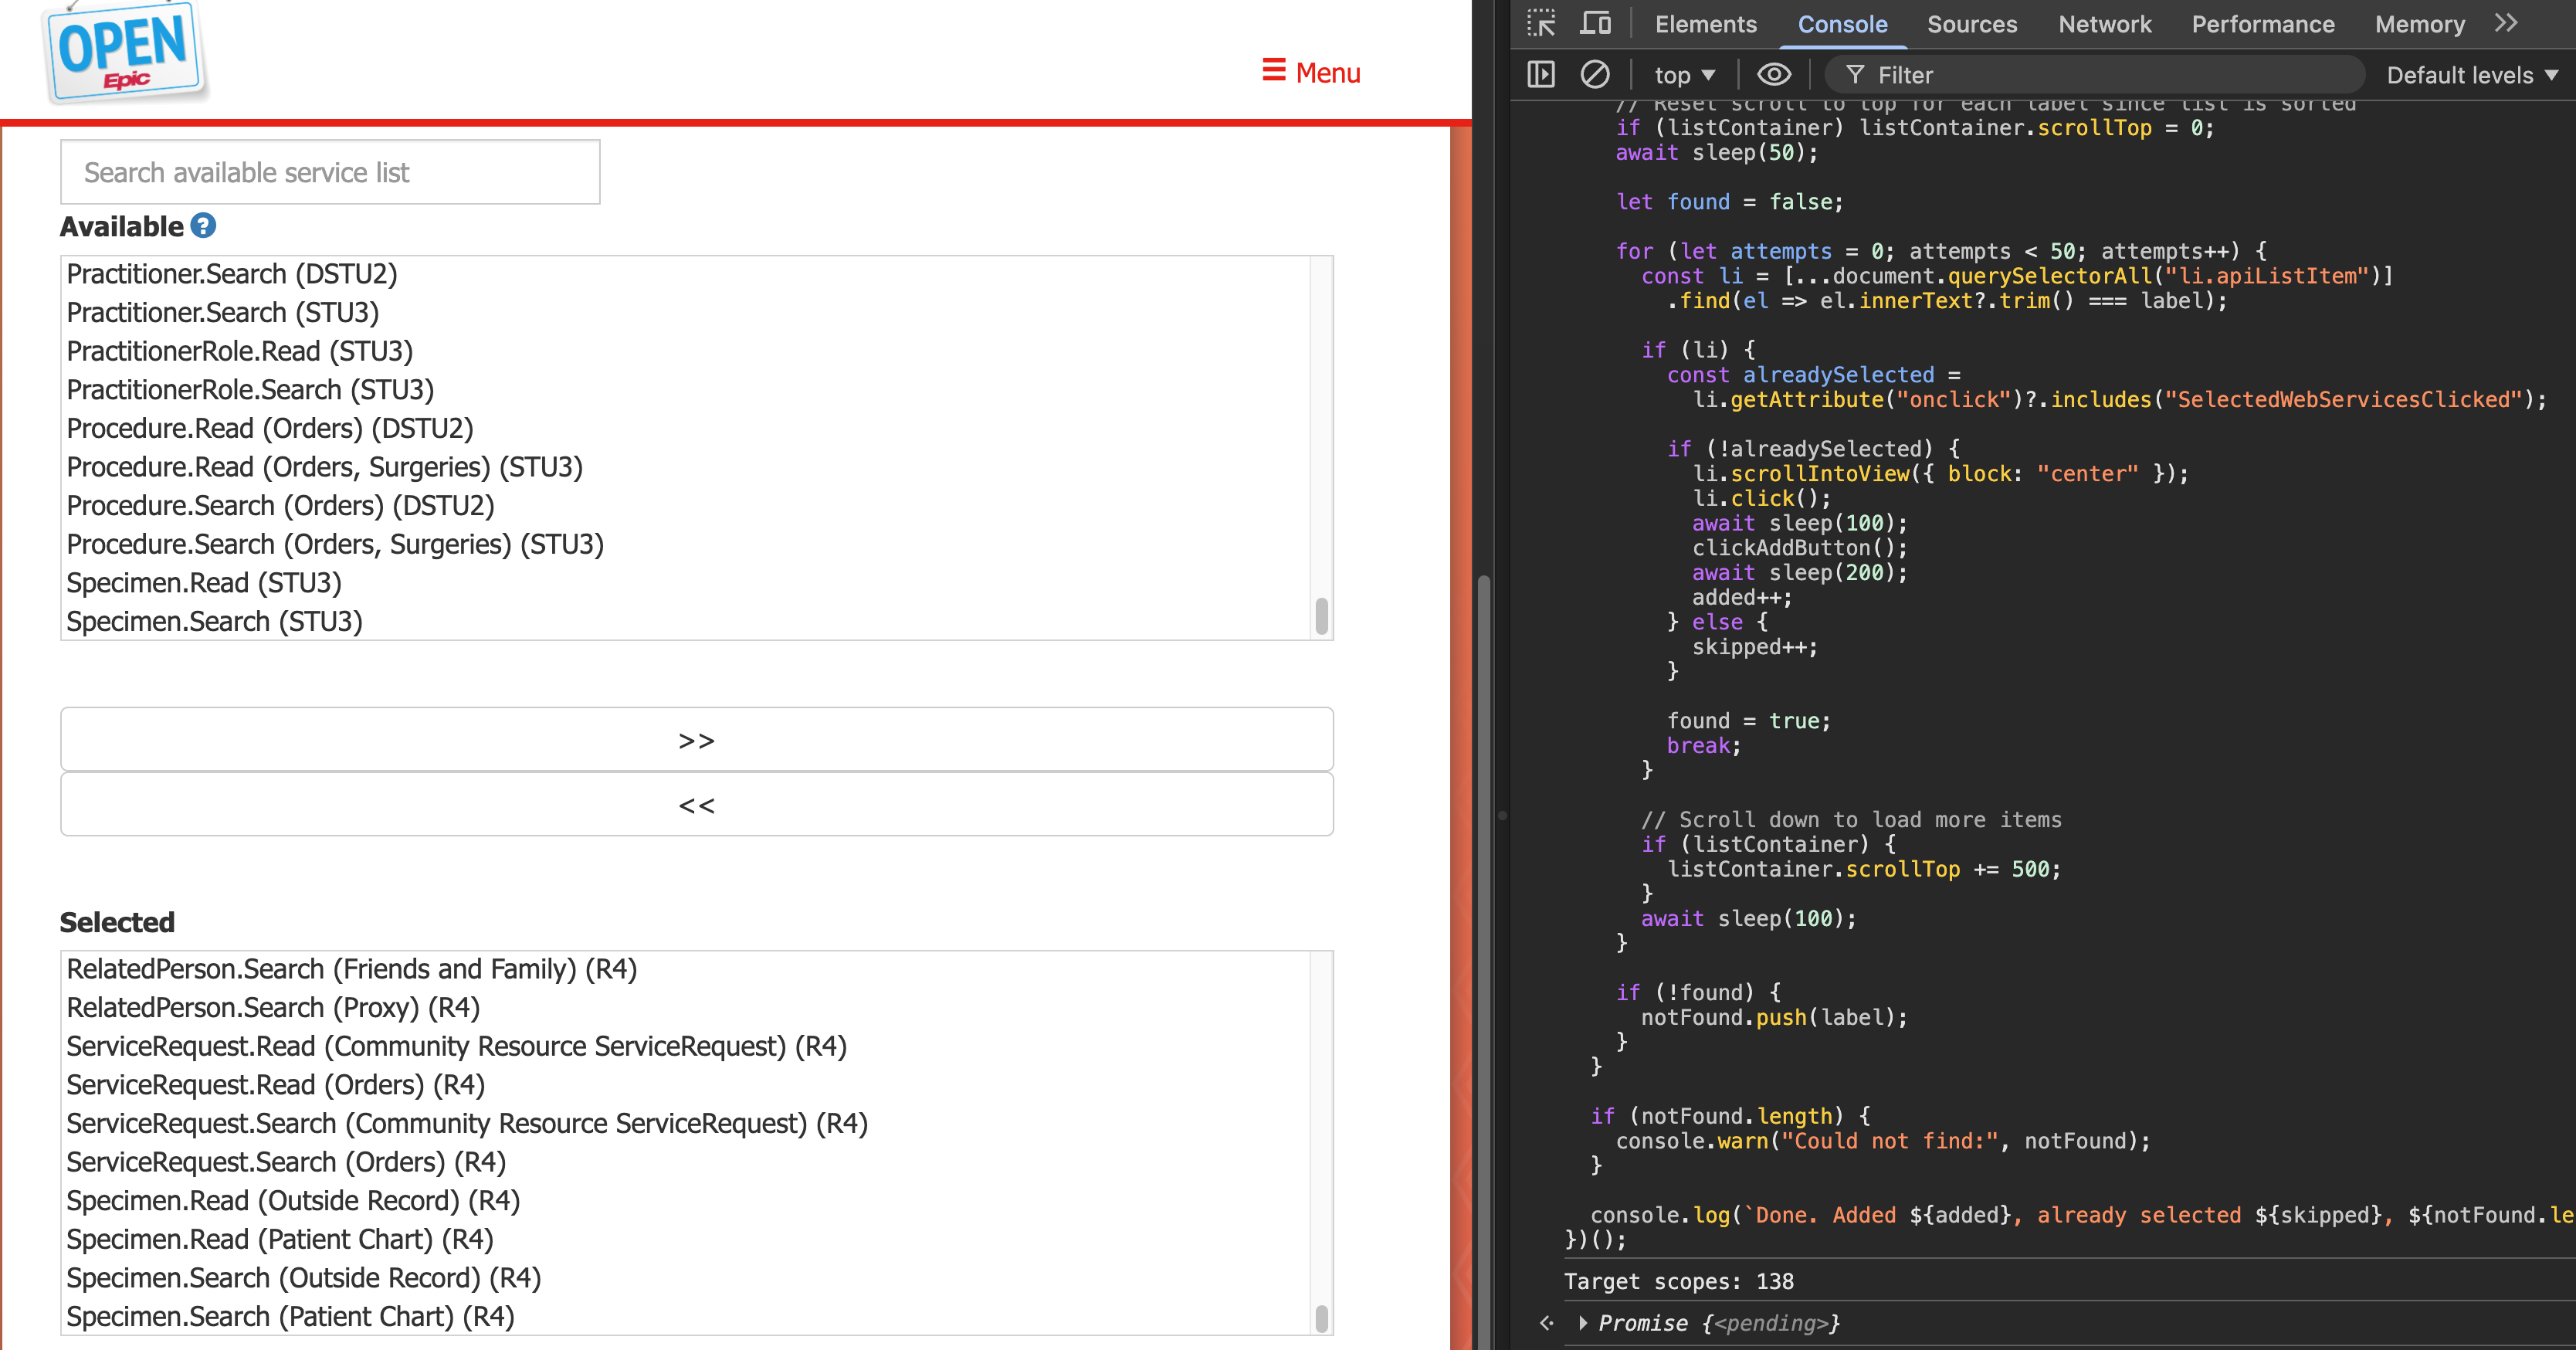The height and width of the screenshot is (1350, 2576).
Task: Switch to the Elements tab
Action: click(1705, 24)
